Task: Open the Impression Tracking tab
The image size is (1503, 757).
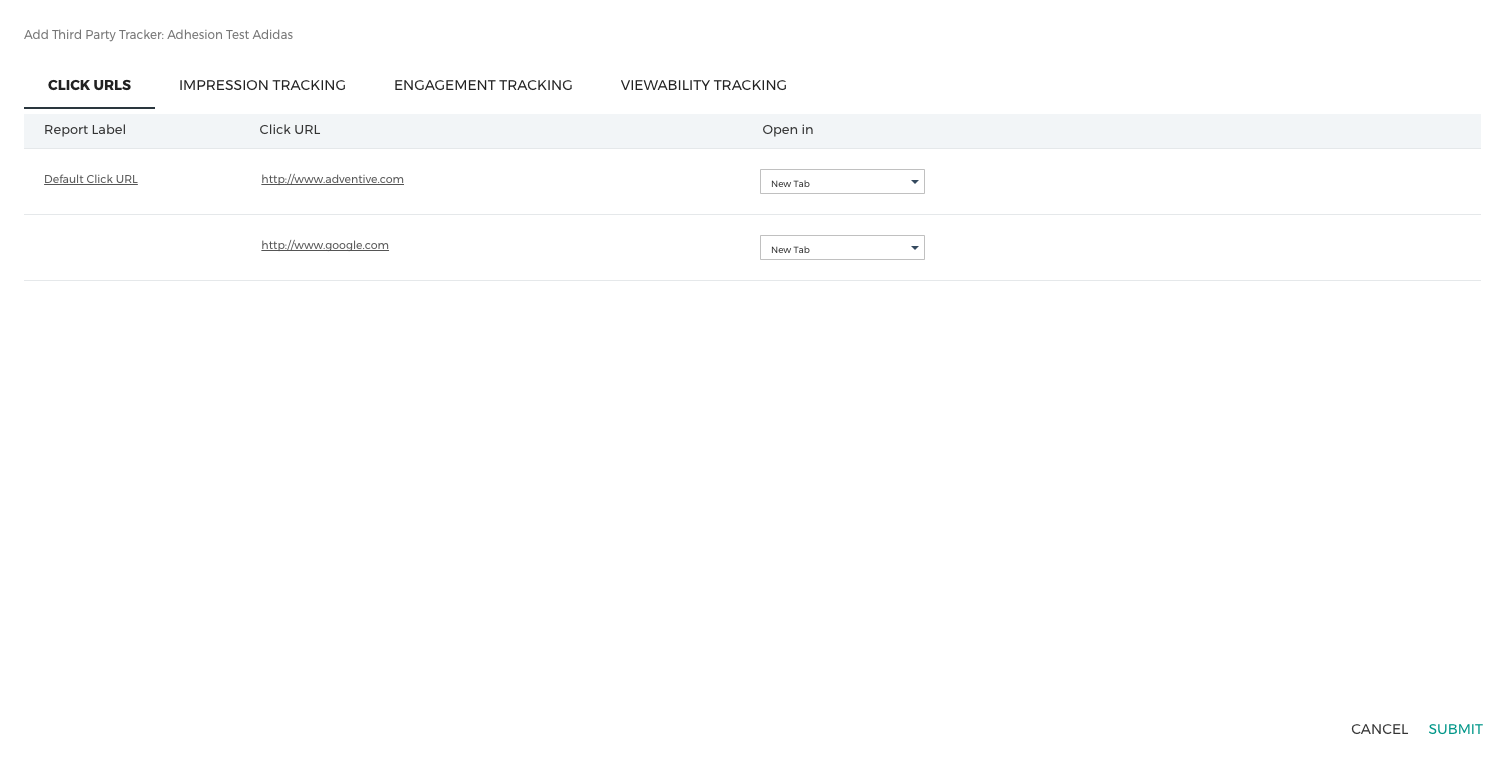Action: pyautogui.click(x=262, y=85)
